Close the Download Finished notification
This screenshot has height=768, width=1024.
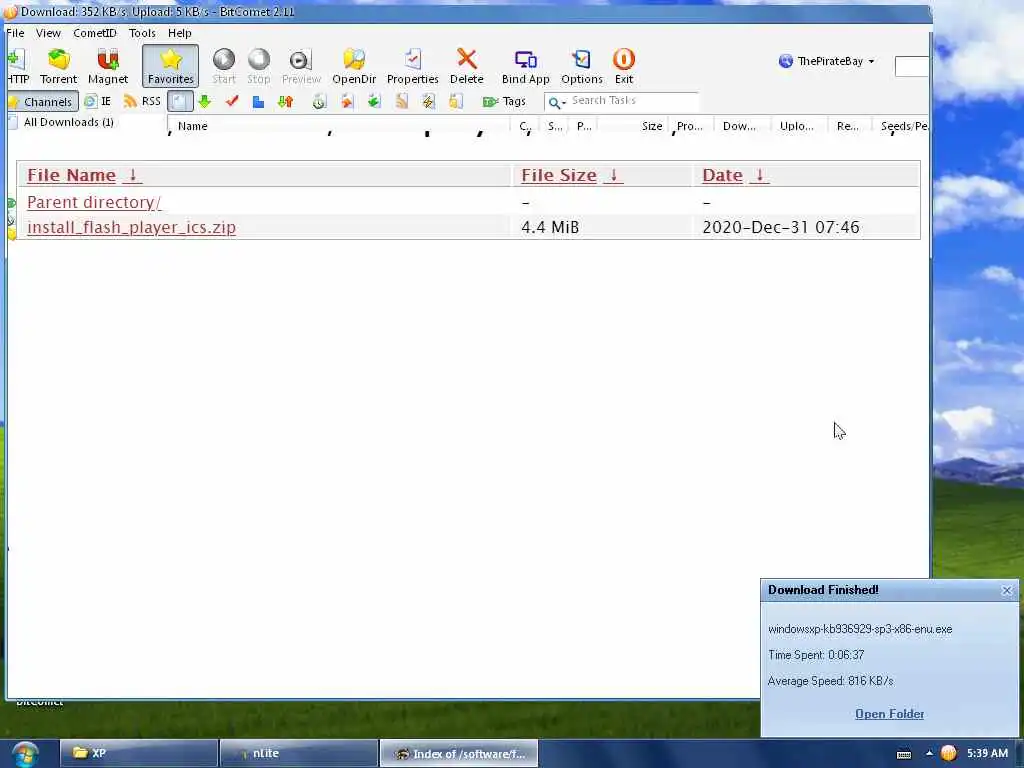point(1007,590)
